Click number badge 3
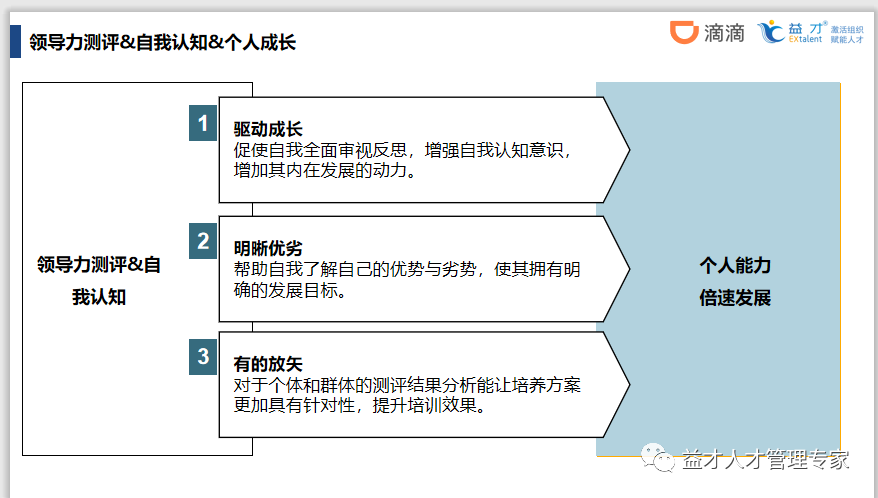 click(203, 356)
